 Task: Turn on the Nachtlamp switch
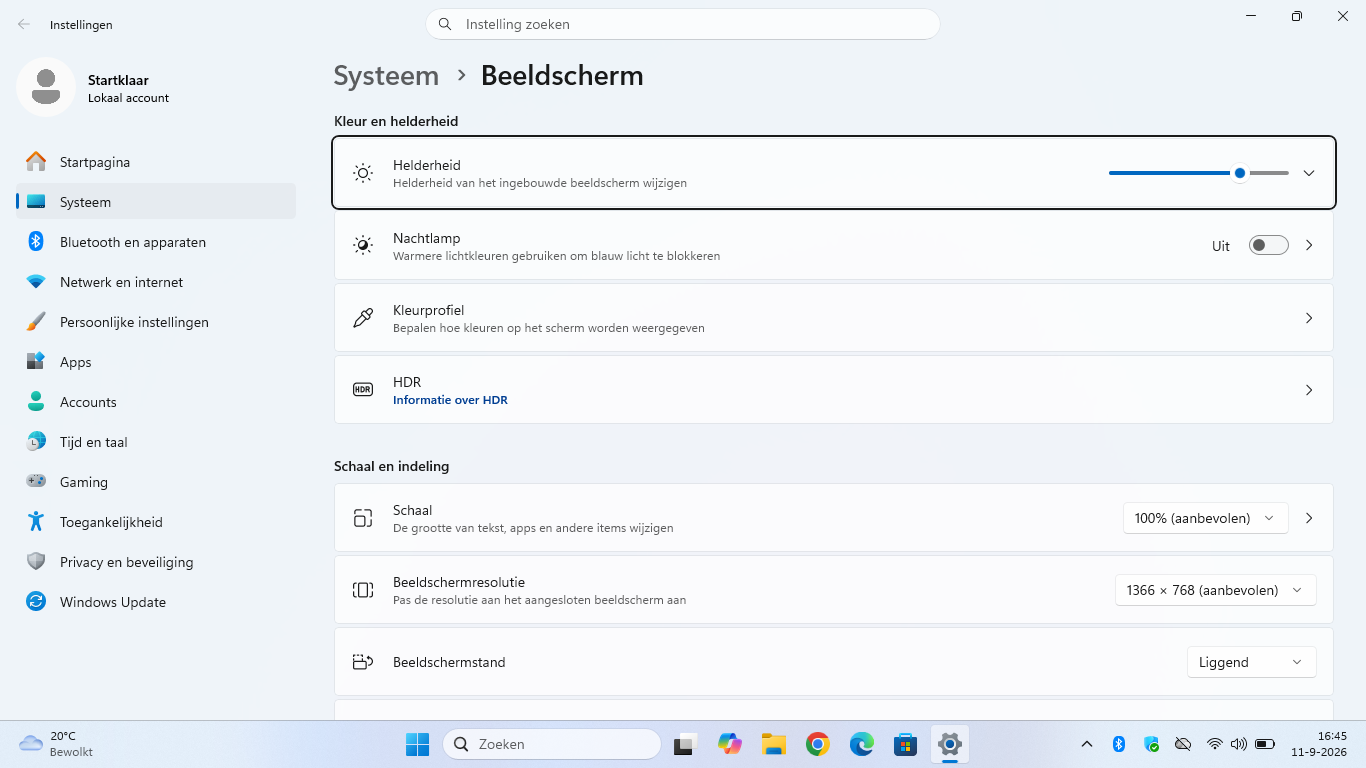(x=1268, y=245)
